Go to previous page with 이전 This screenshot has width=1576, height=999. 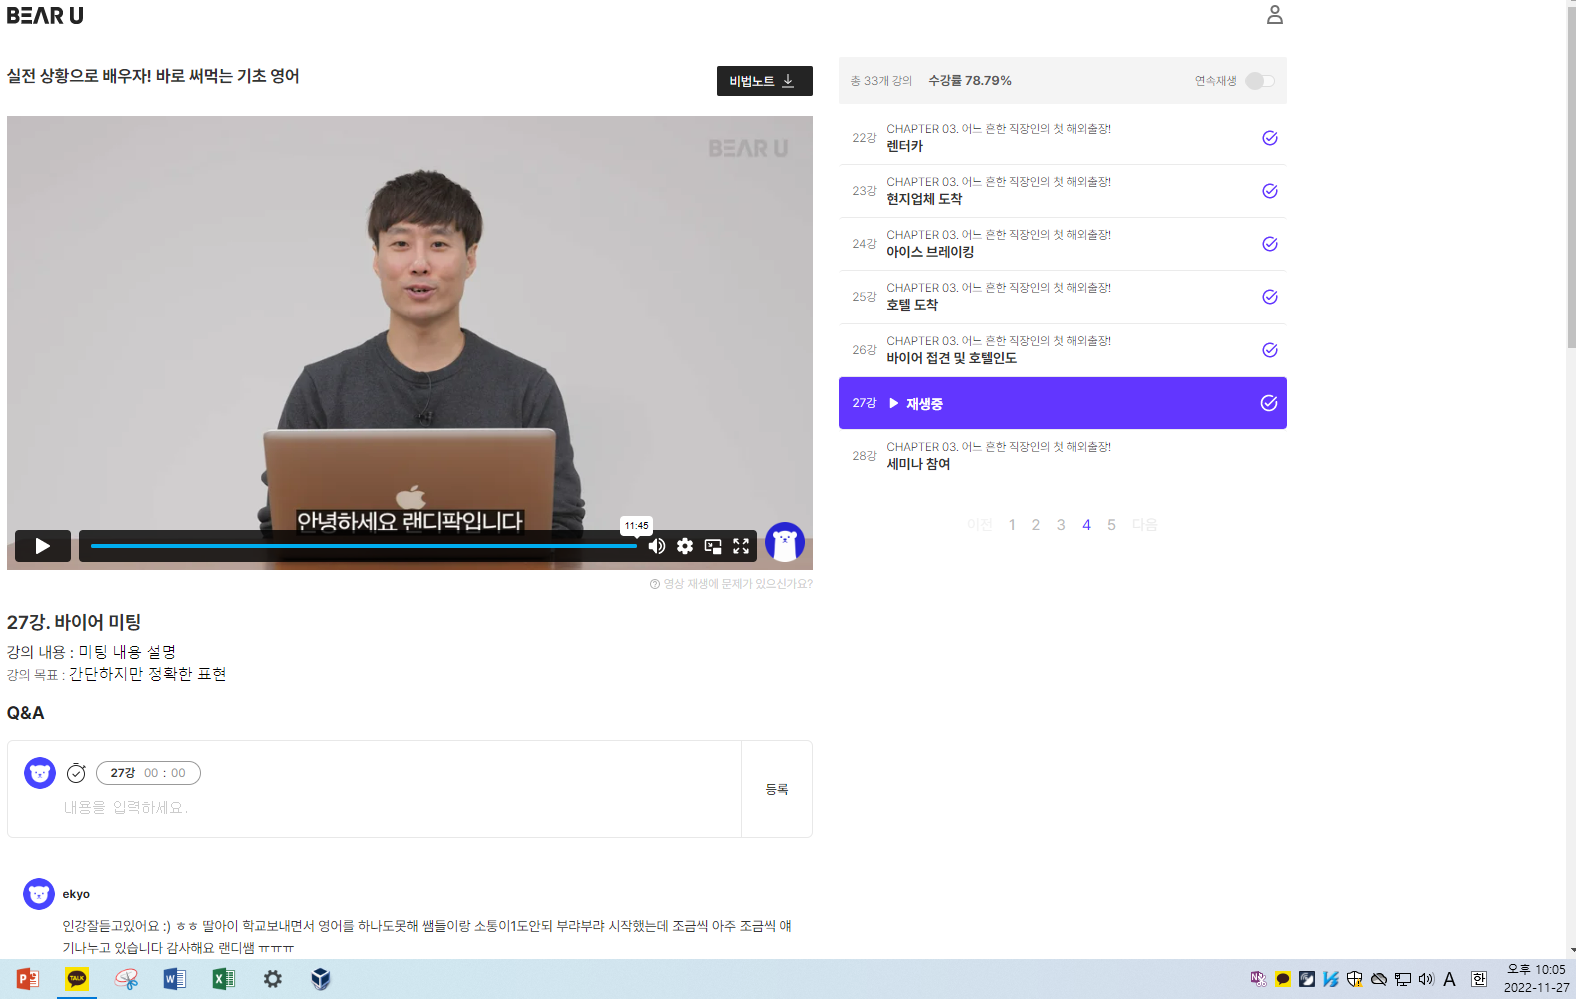(980, 525)
